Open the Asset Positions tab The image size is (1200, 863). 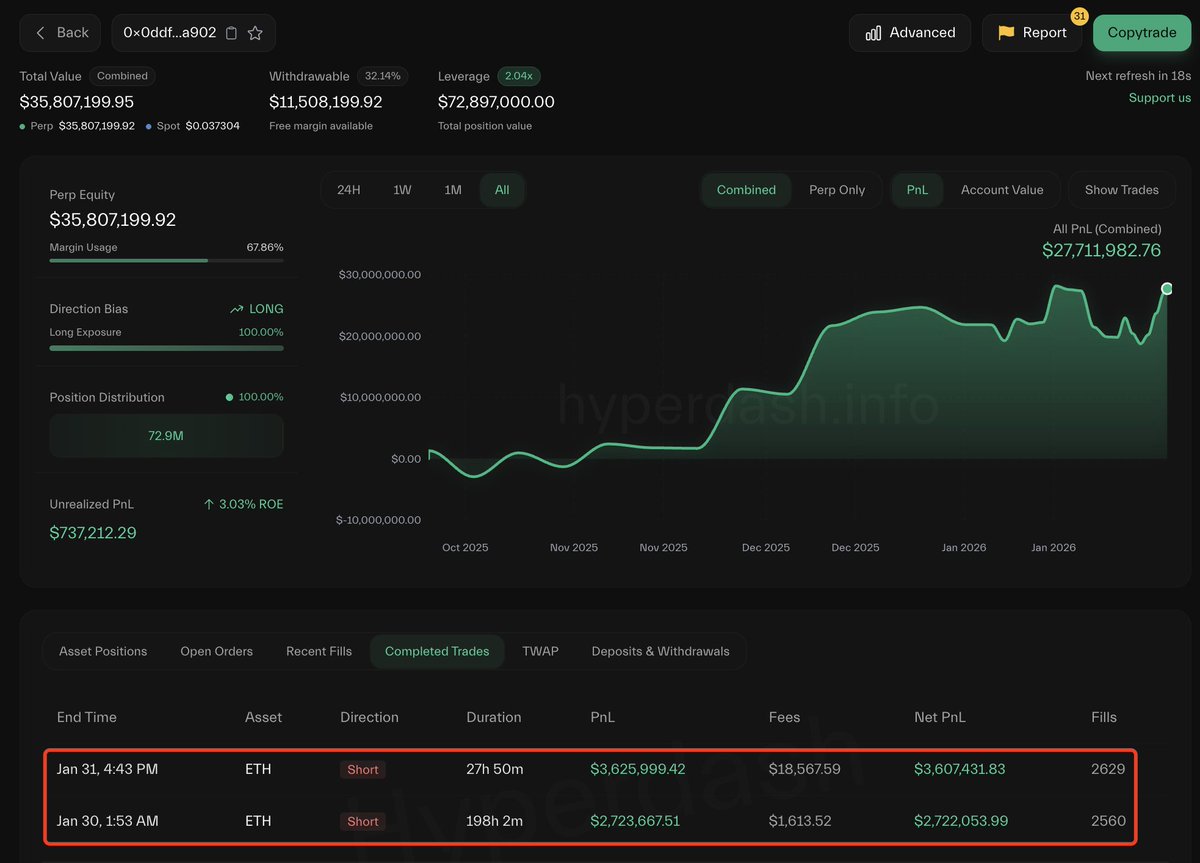(103, 651)
